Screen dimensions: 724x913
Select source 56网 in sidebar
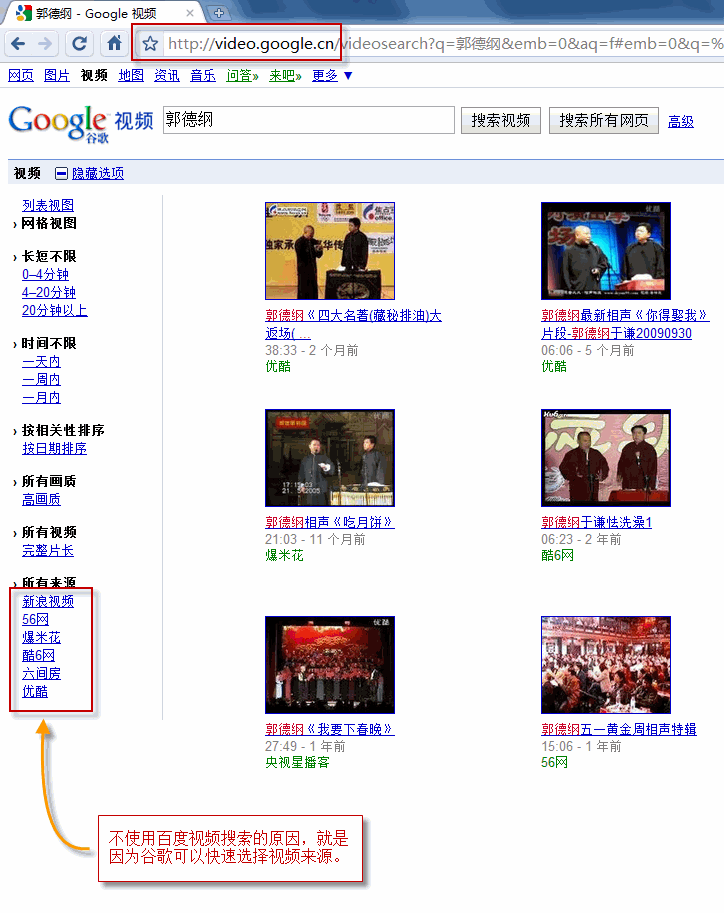pos(36,620)
